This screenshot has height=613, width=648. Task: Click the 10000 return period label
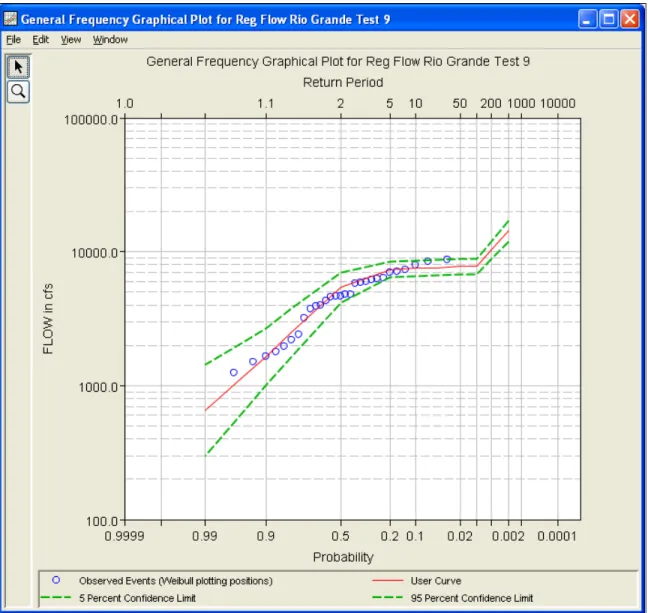[x=558, y=103]
